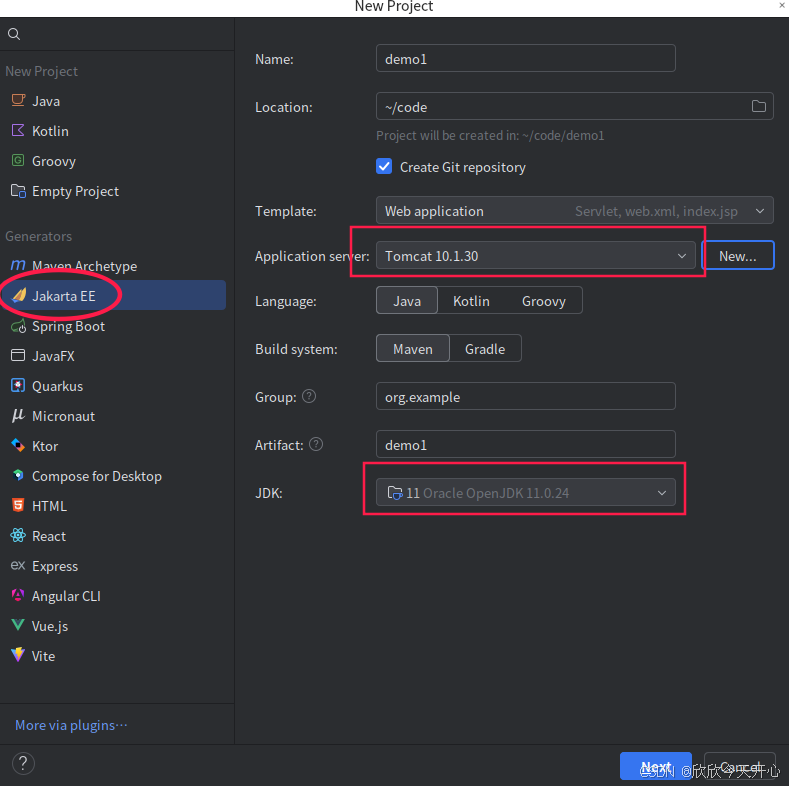789x786 pixels.
Task: Toggle Create Git repository checkbox
Action: coord(384,167)
